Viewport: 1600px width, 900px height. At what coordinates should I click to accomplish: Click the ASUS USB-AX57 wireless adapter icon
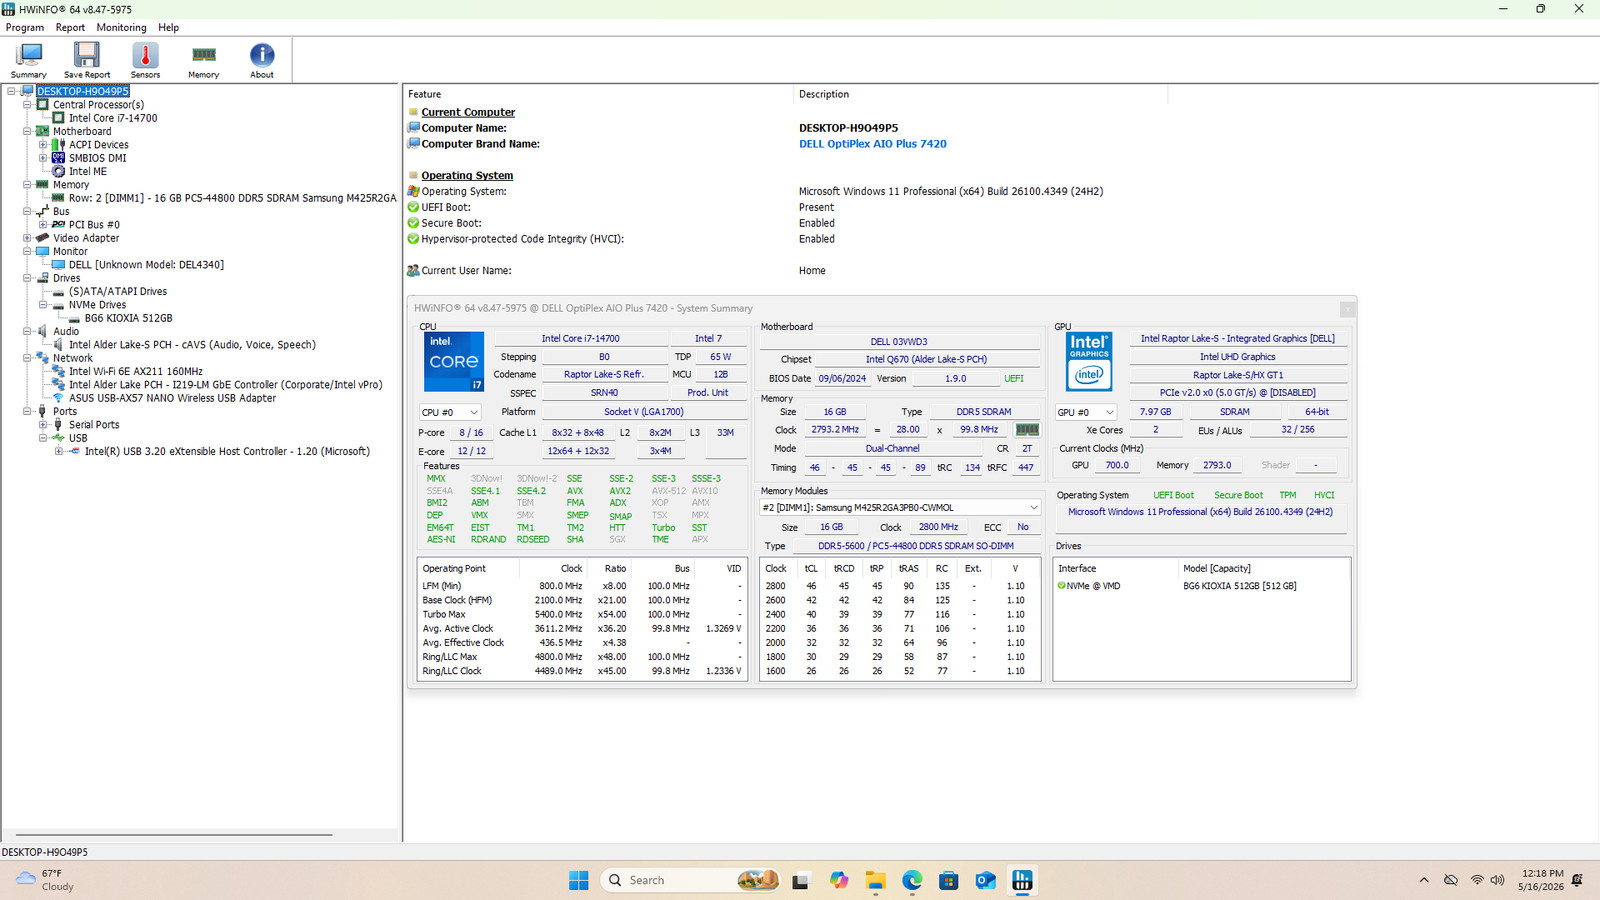pyautogui.click(x=59, y=398)
